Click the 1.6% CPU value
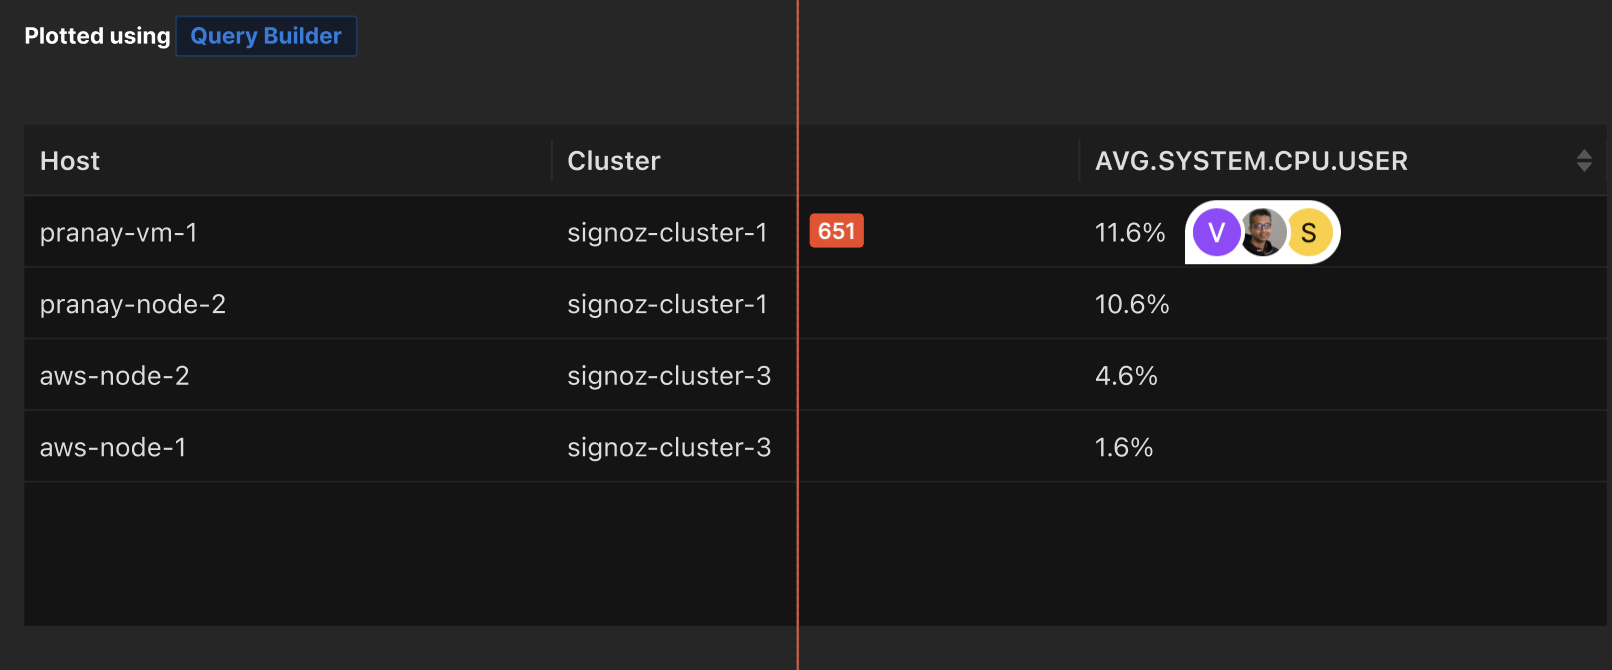The image size is (1612, 670). [x=1124, y=447]
